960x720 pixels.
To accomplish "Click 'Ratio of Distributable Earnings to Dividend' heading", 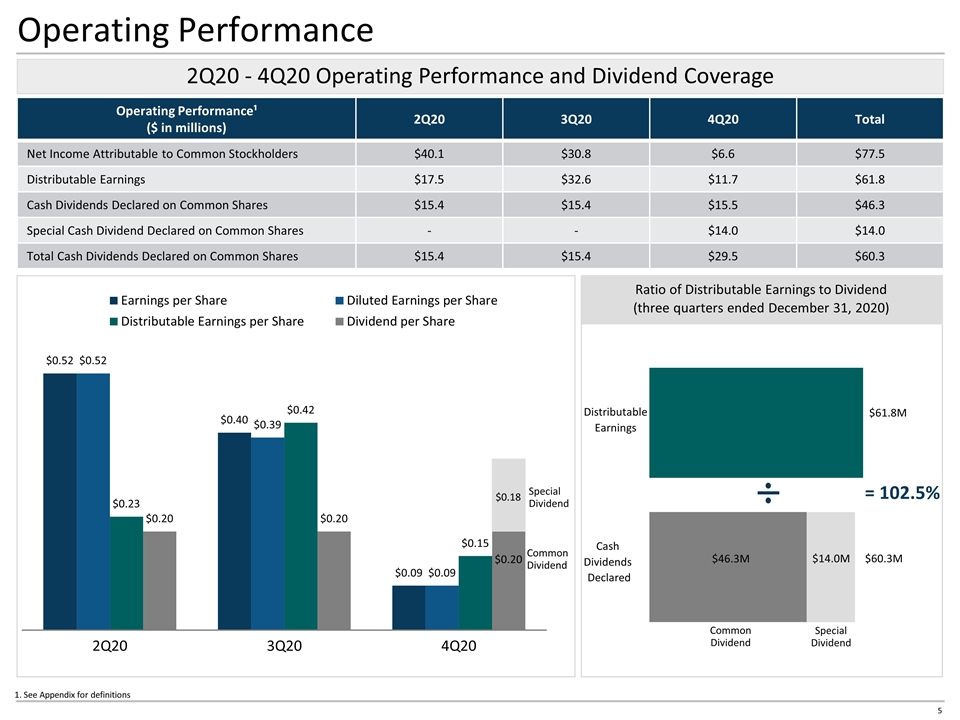I will [x=760, y=290].
